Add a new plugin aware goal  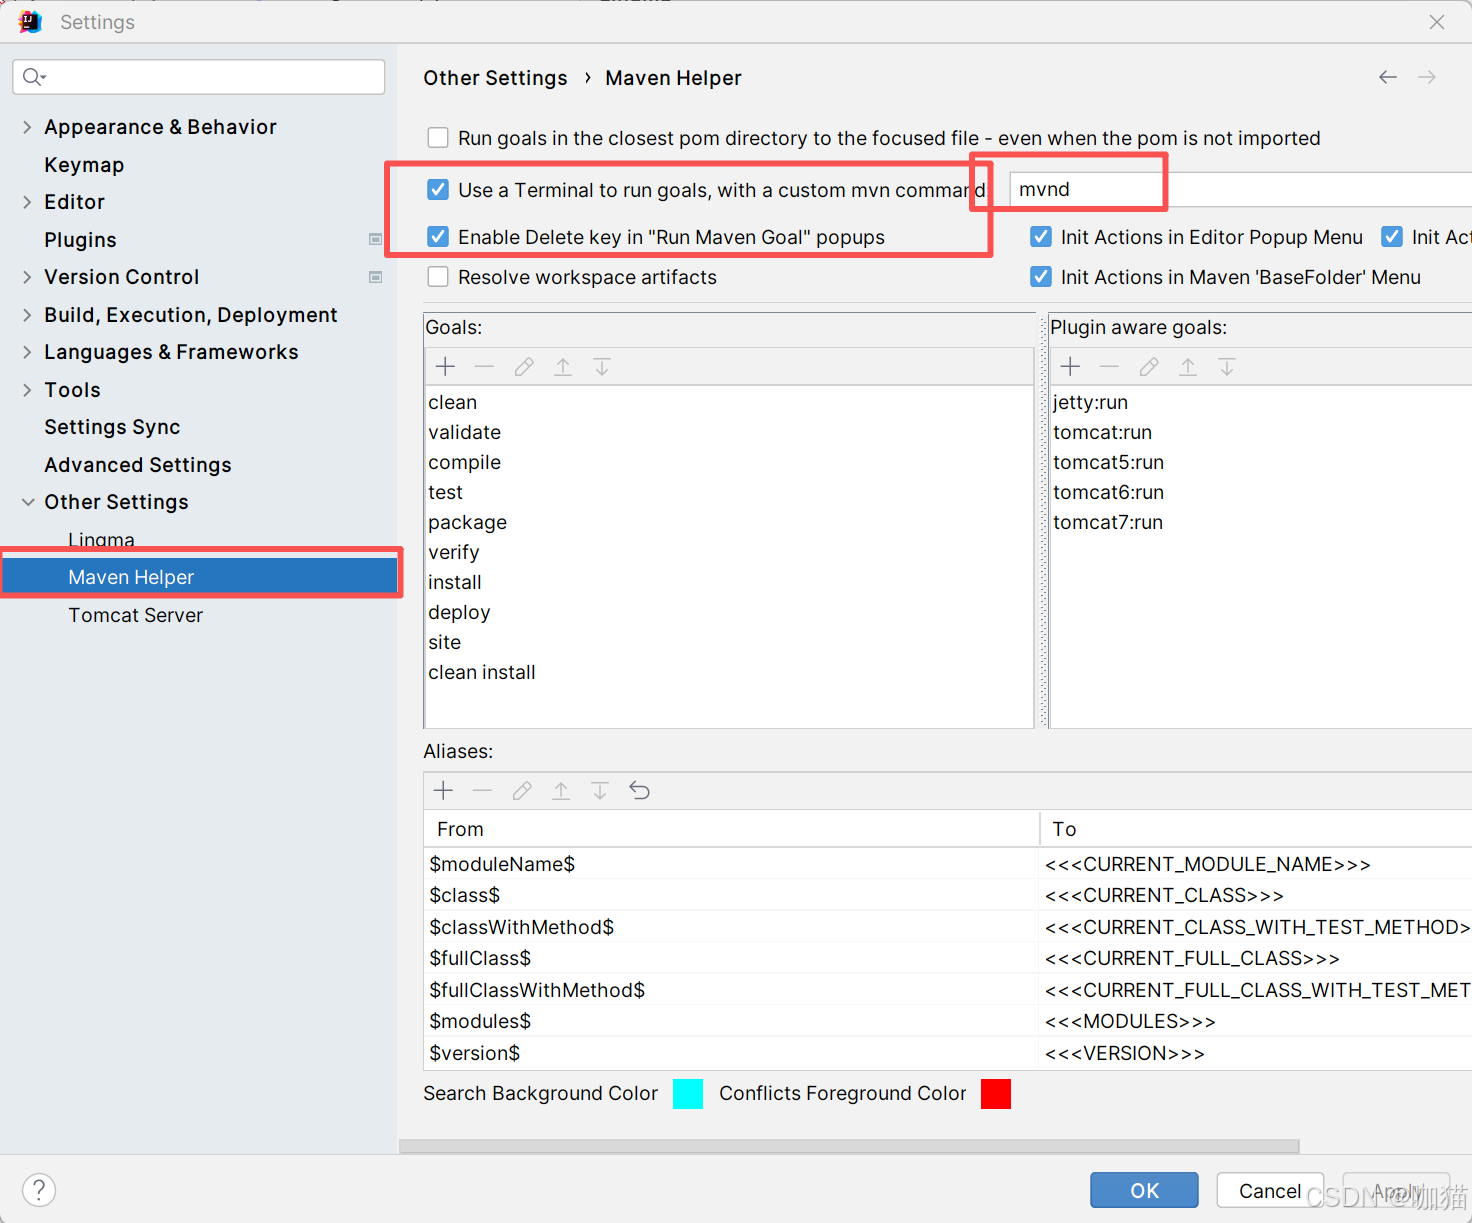pyautogui.click(x=1070, y=367)
